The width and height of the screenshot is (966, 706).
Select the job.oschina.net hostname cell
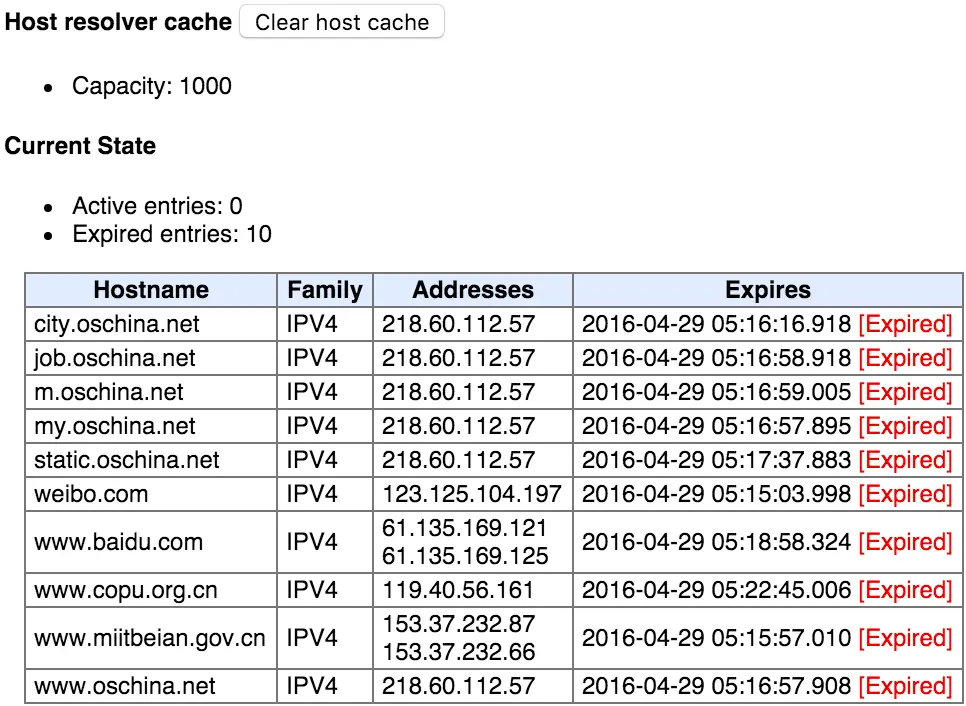tap(115, 358)
